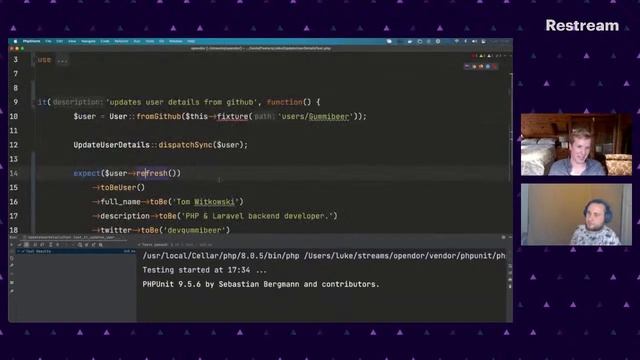Click the fromGithub method call
The image size is (640, 360).
pos(159,116)
